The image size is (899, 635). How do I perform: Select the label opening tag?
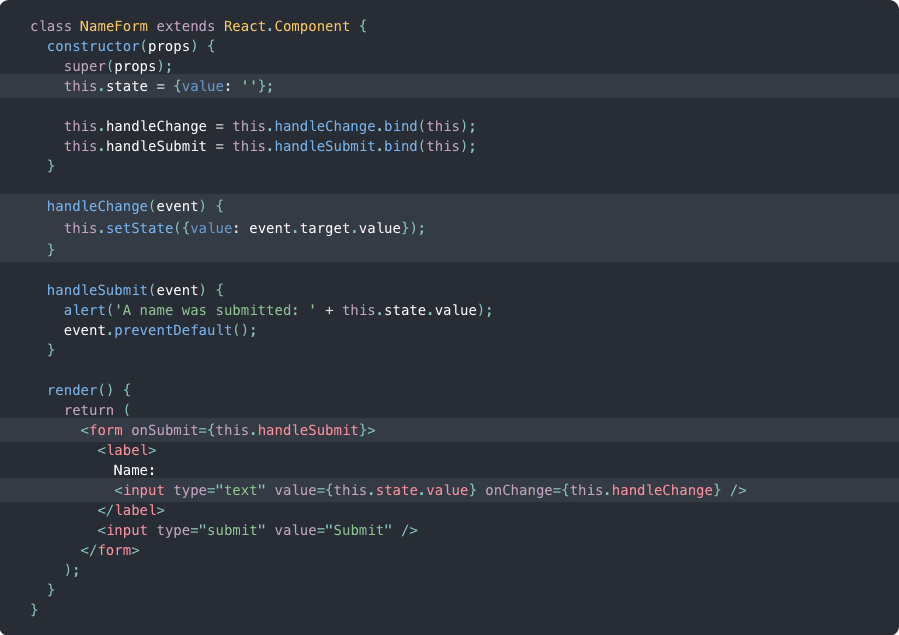127,450
